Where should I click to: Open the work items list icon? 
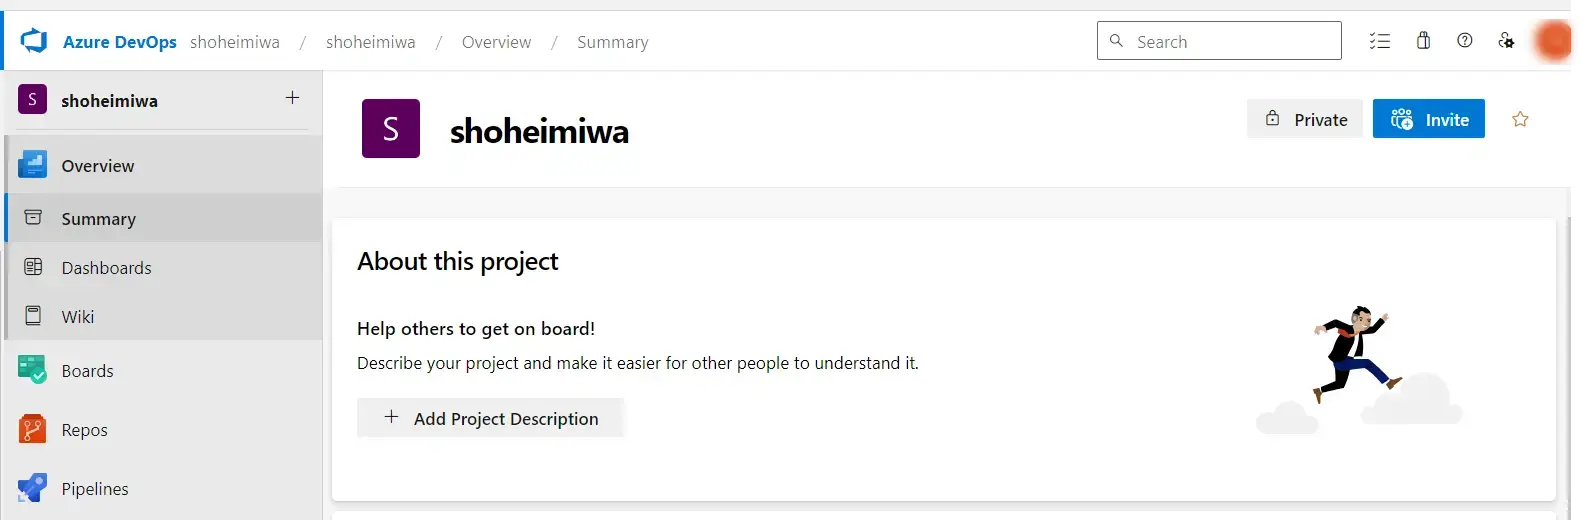[1380, 41]
